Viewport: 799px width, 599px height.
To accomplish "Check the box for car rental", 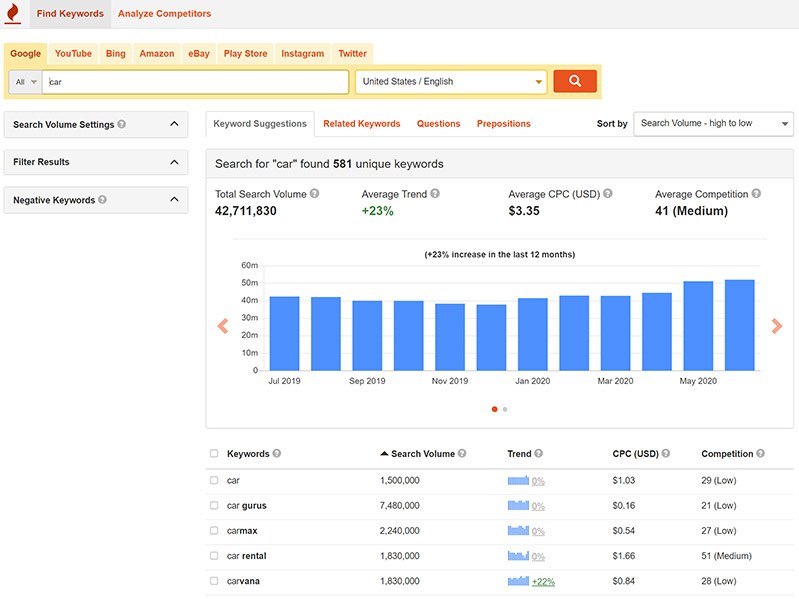I will coord(214,556).
